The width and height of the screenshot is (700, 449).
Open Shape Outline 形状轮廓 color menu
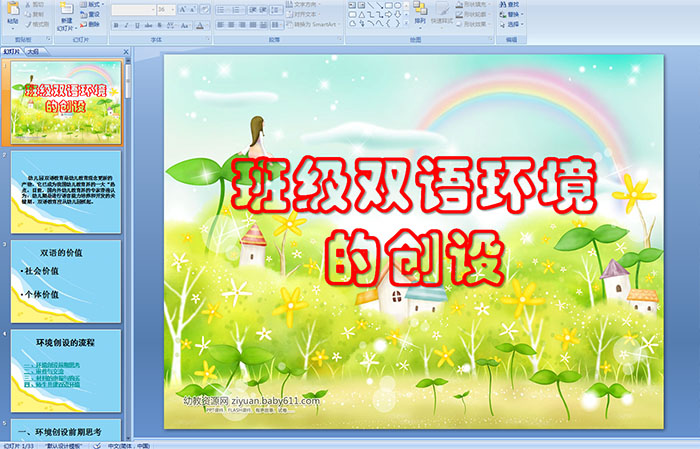coord(473,14)
